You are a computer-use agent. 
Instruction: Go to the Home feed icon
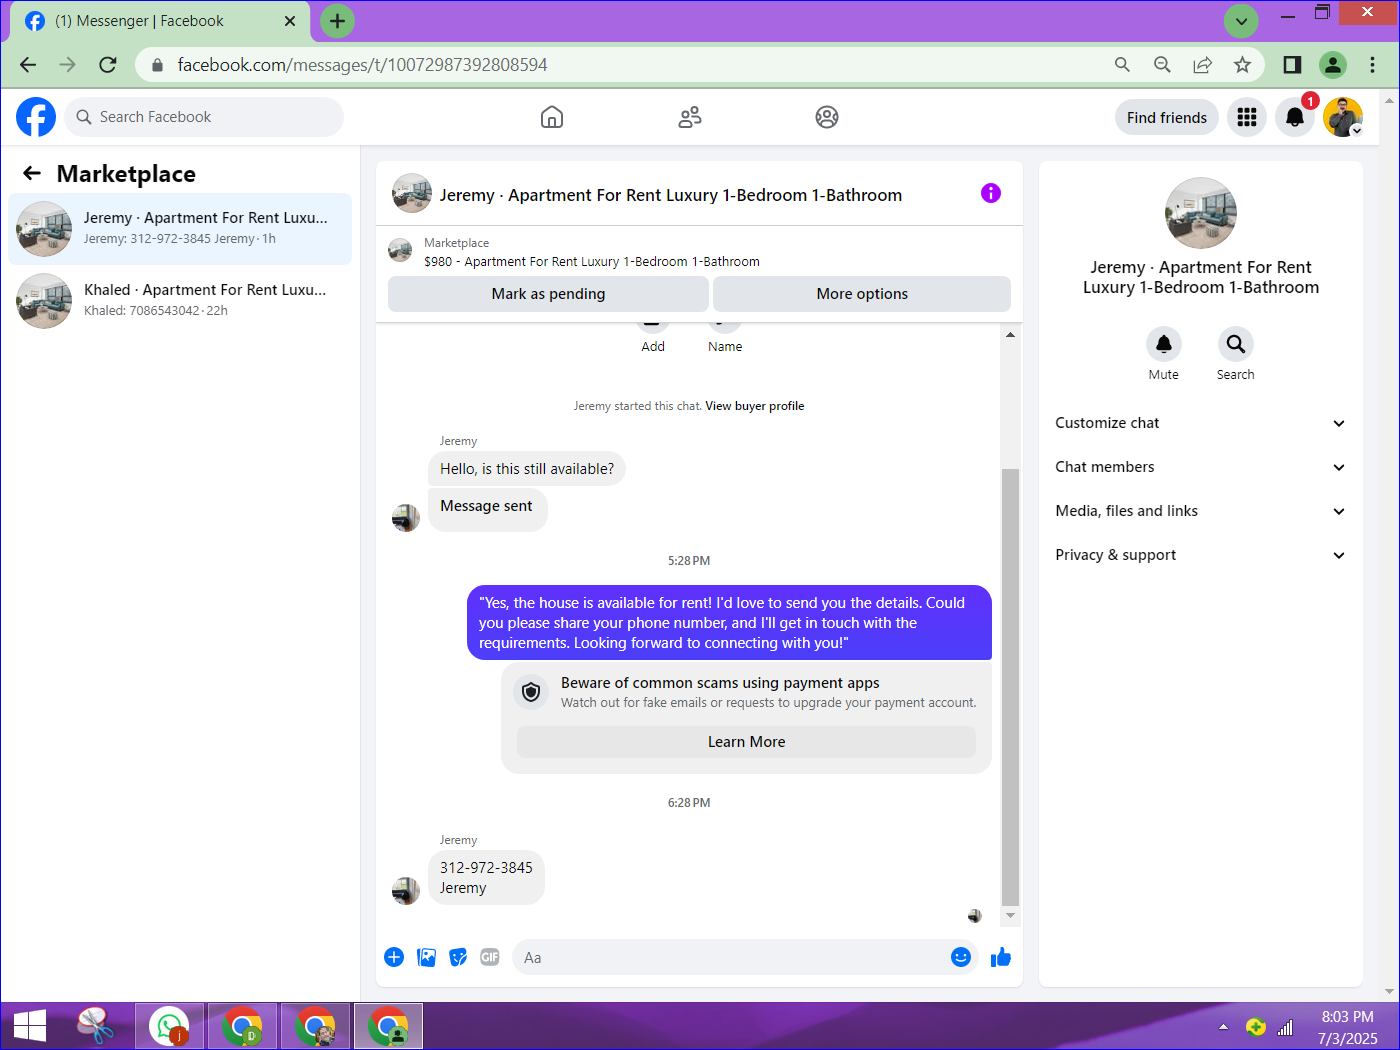coord(552,117)
